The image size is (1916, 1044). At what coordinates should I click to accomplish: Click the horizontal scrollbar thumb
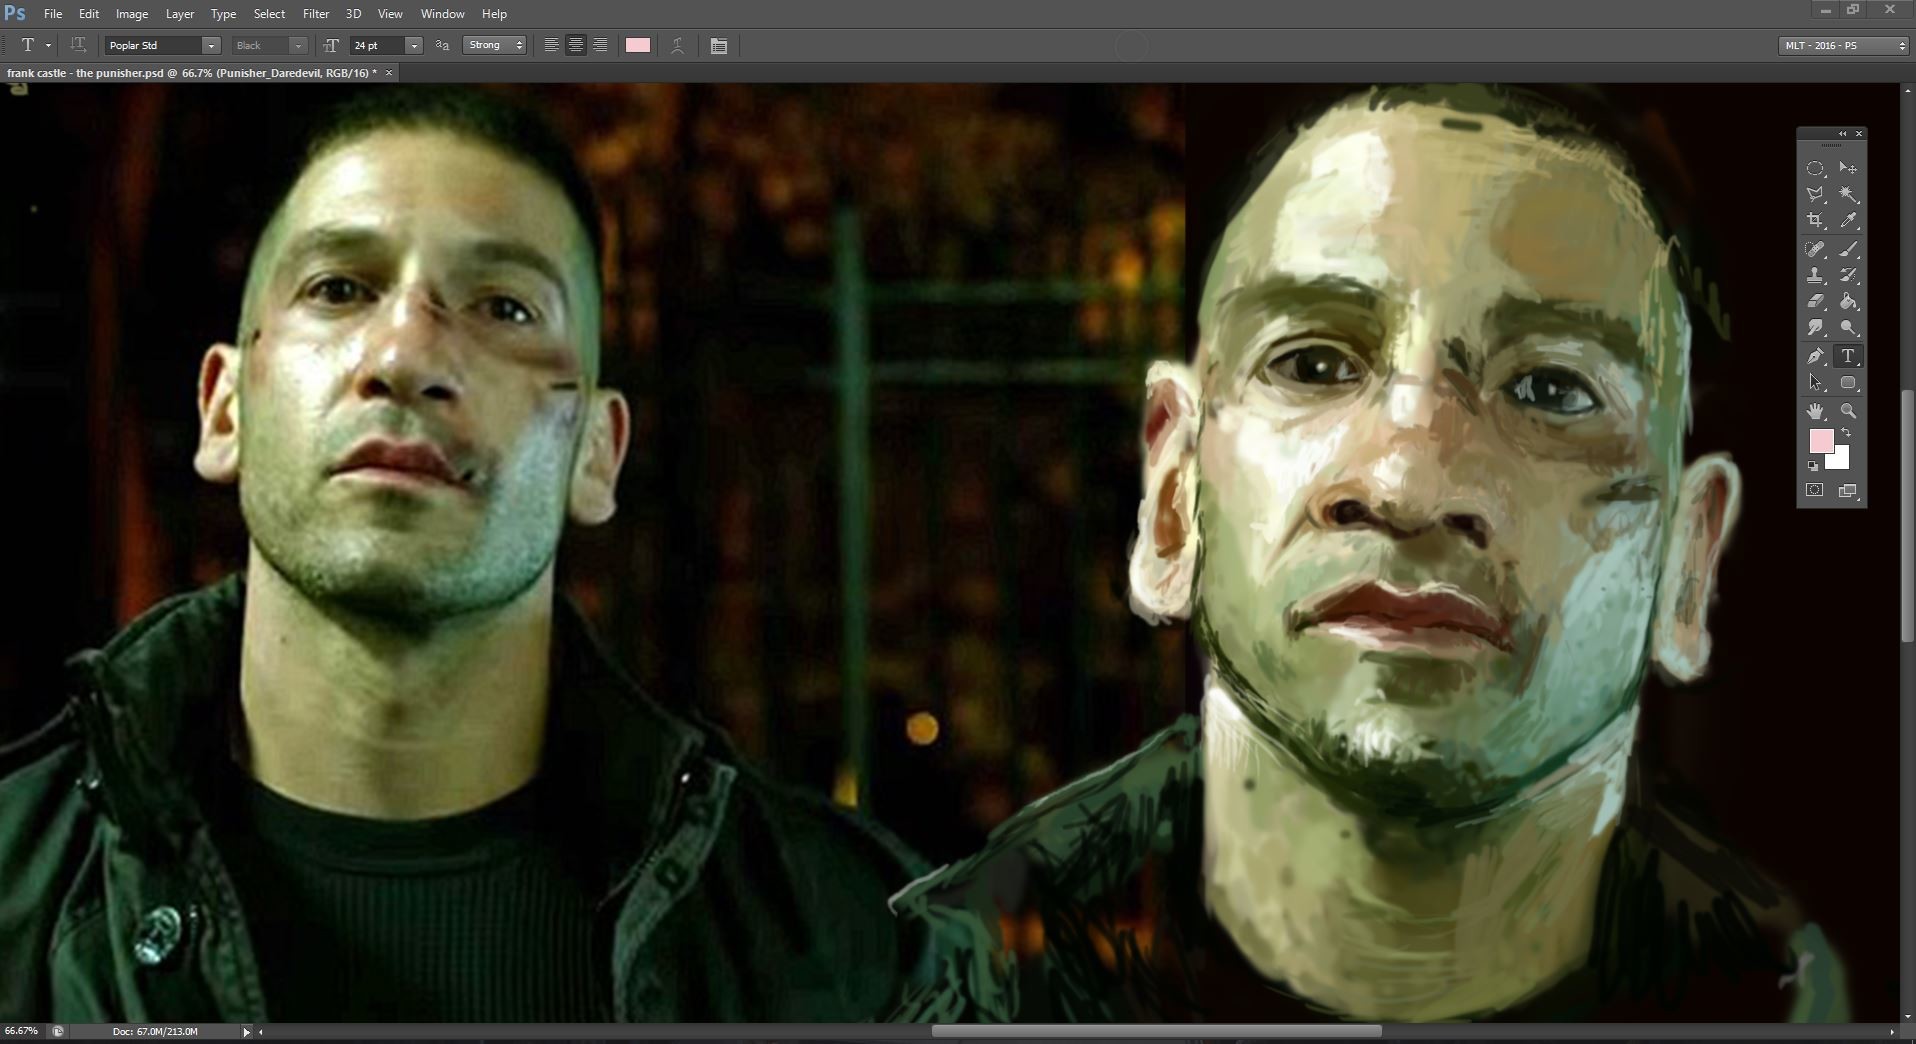pos(1156,1031)
